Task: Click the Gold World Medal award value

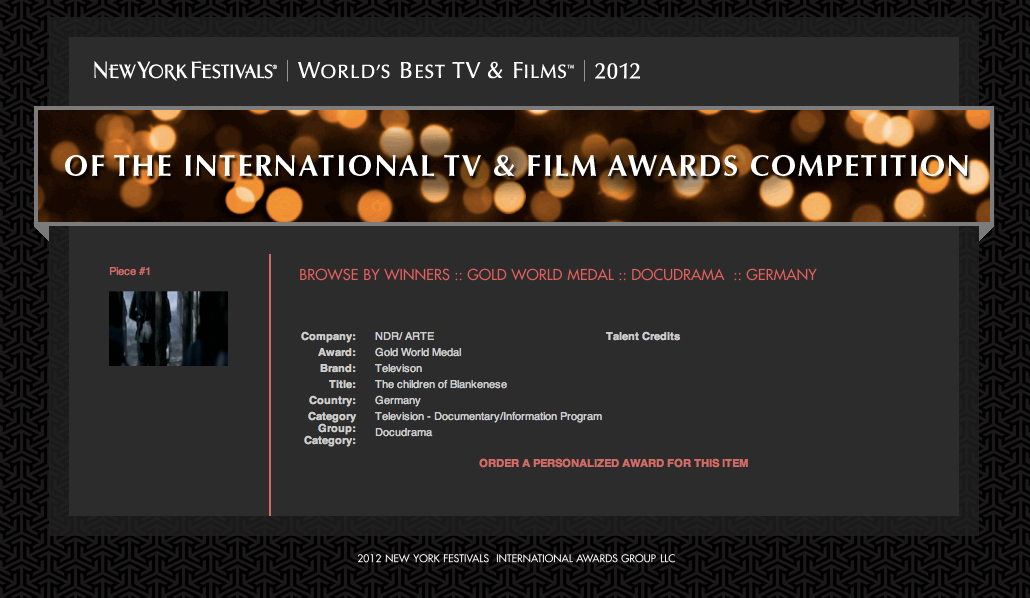Action: coord(418,352)
